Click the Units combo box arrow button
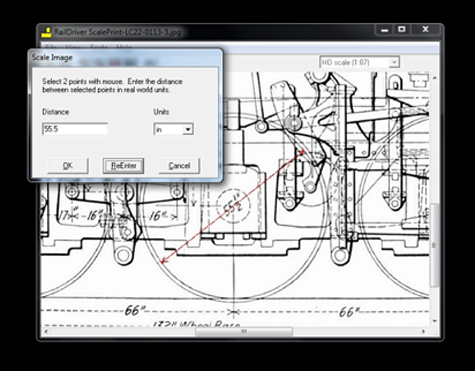475x371 pixels. click(x=188, y=129)
